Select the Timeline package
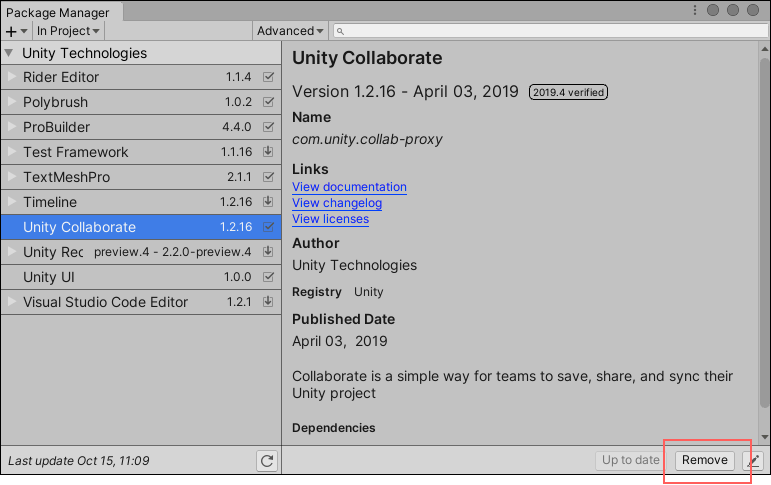The width and height of the screenshot is (771, 485). (x=141, y=202)
